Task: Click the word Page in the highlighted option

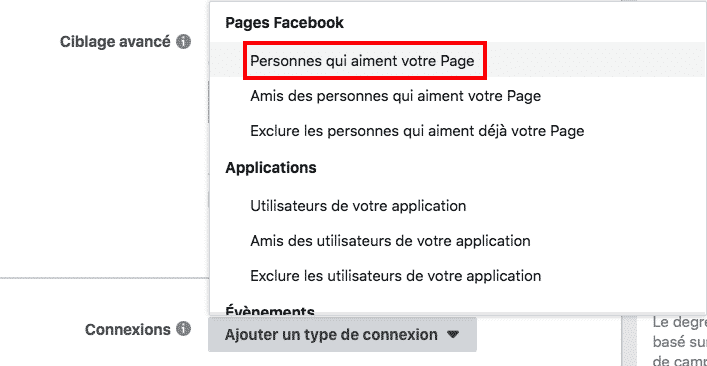Action: pyautogui.click(x=457, y=60)
